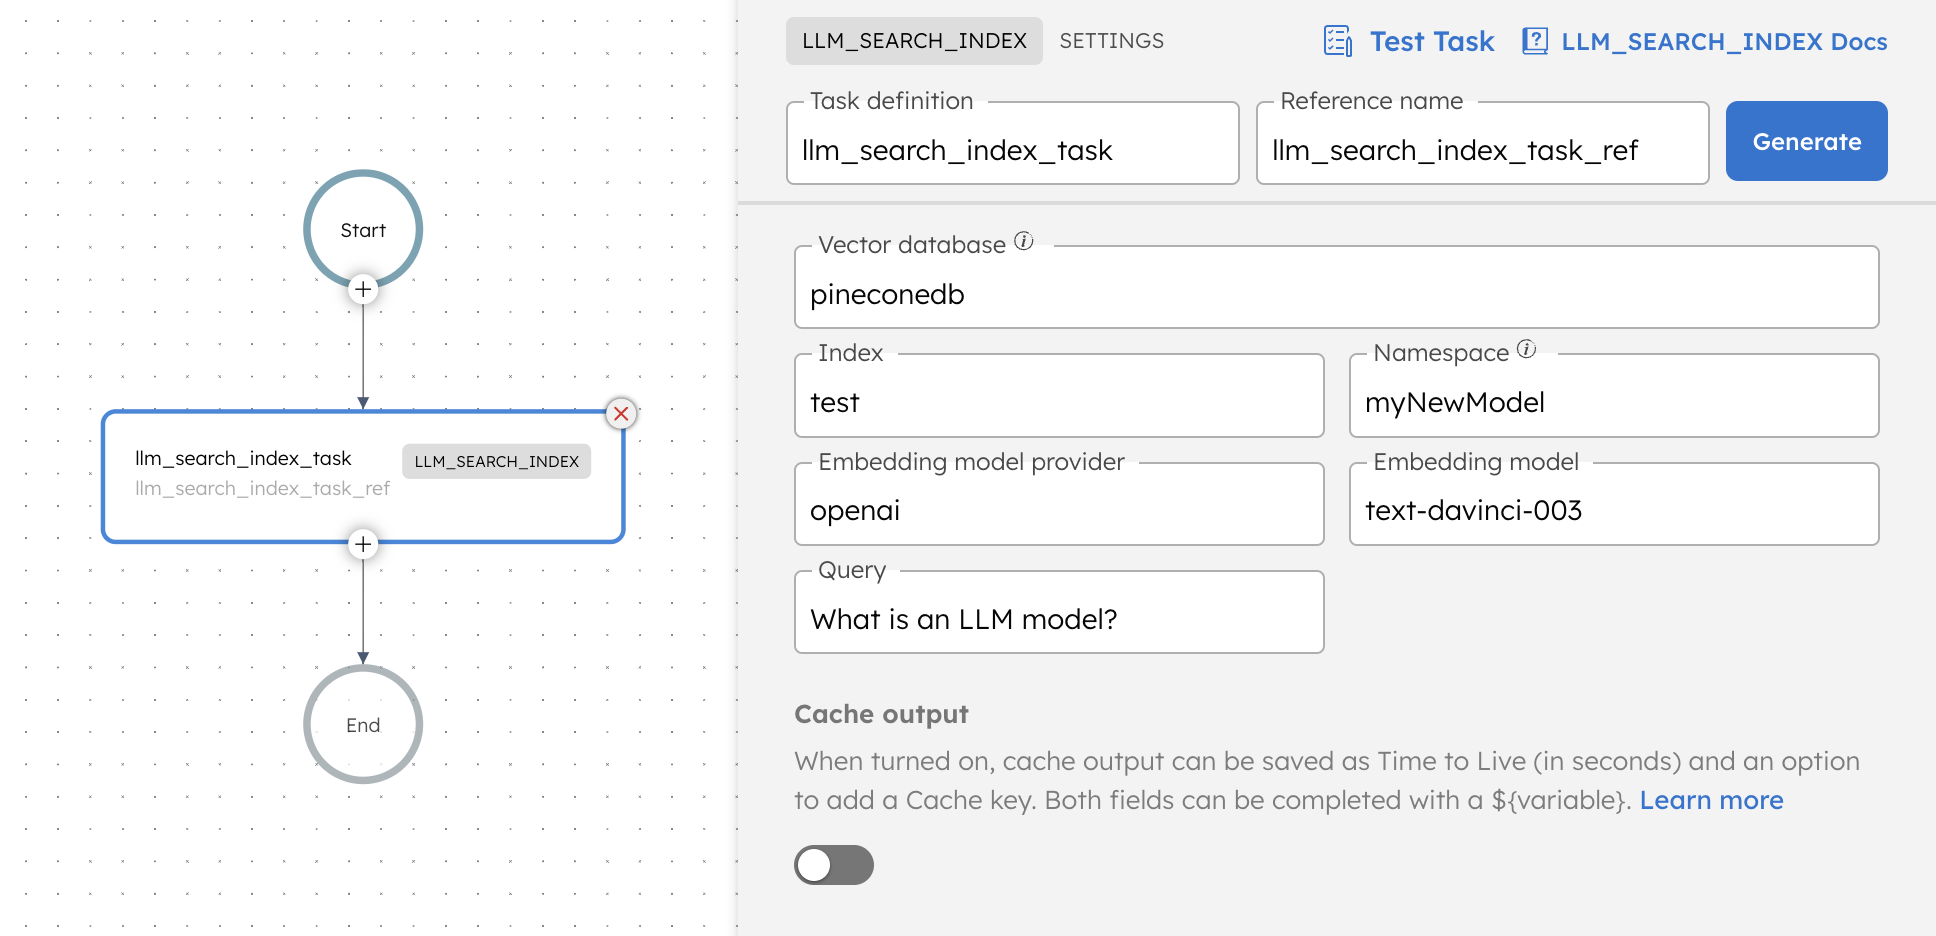Screen dimensions: 1936x936
Task: Open the Vector database dropdown
Action: point(1336,287)
